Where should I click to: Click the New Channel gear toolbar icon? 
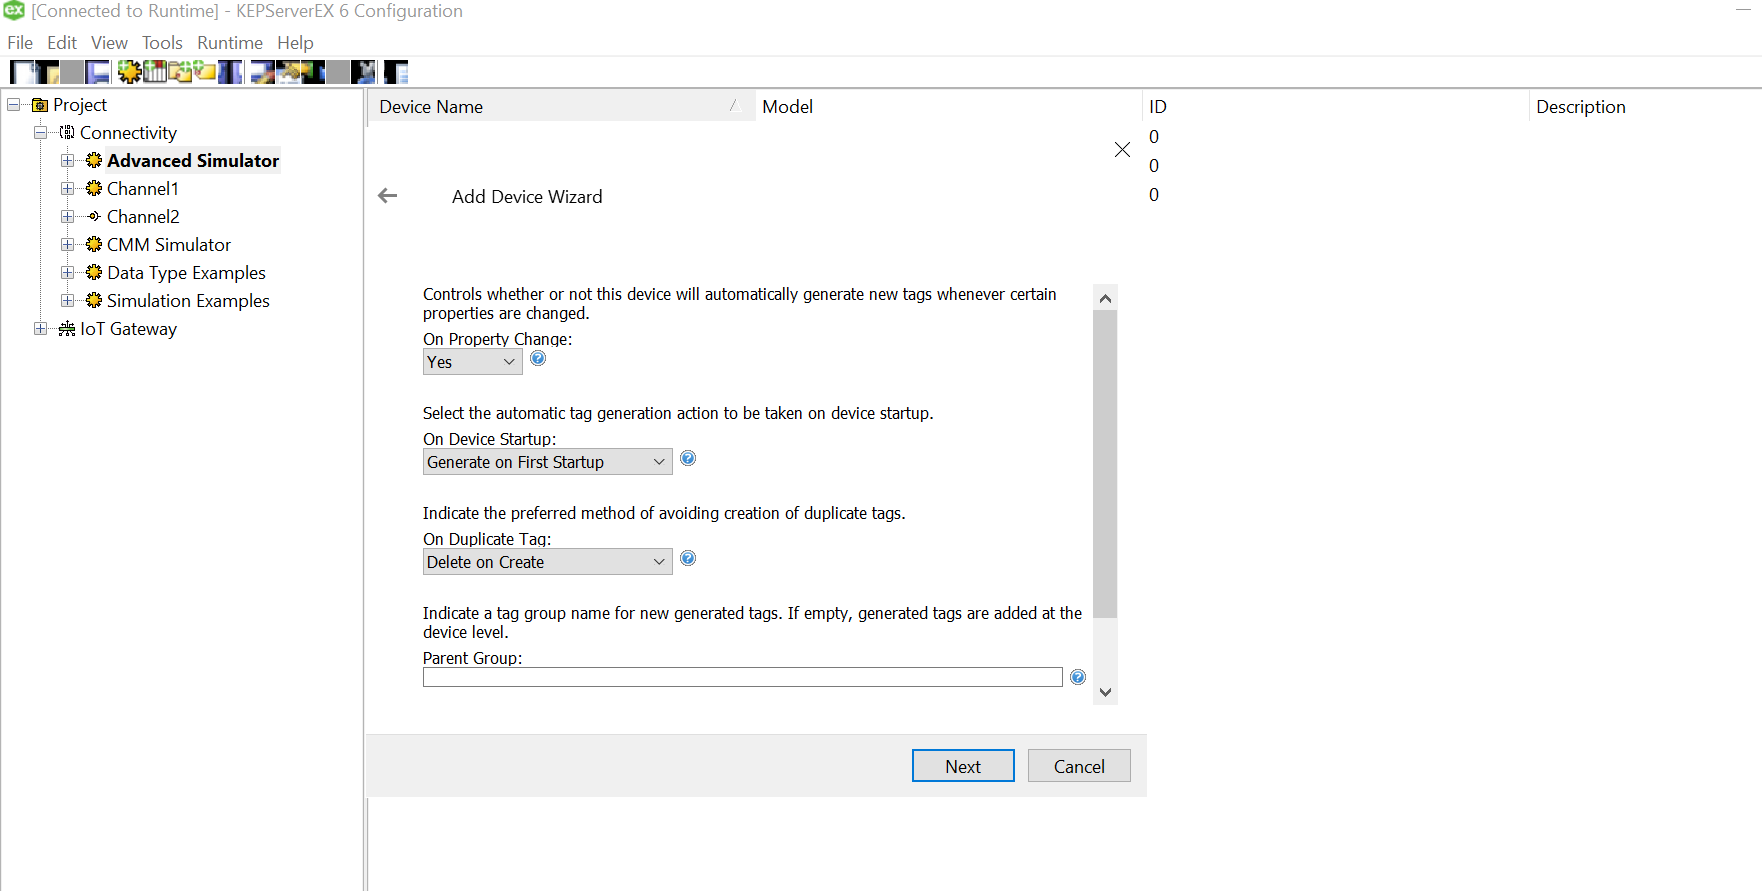pos(129,72)
